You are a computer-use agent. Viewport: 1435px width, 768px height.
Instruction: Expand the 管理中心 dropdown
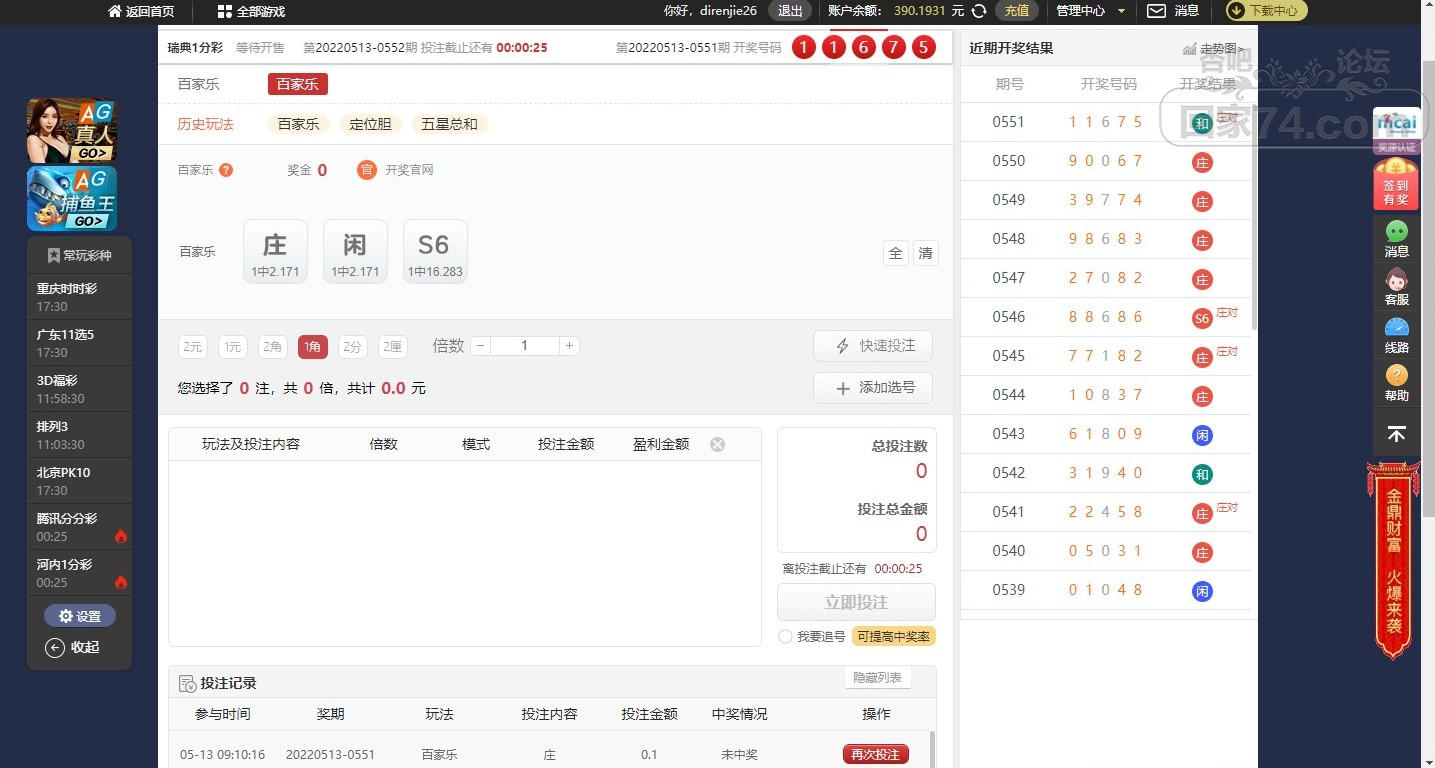coord(1091,11)
